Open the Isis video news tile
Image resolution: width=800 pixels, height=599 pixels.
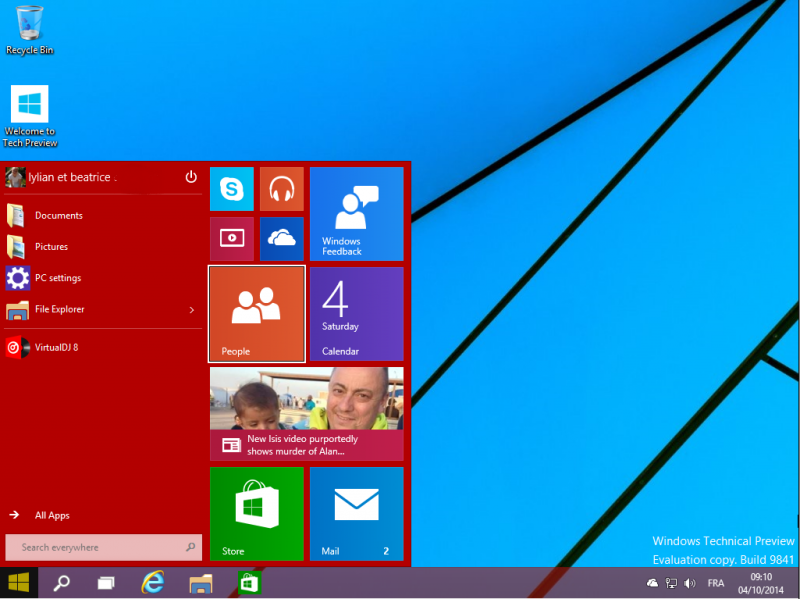click(306, 413)
